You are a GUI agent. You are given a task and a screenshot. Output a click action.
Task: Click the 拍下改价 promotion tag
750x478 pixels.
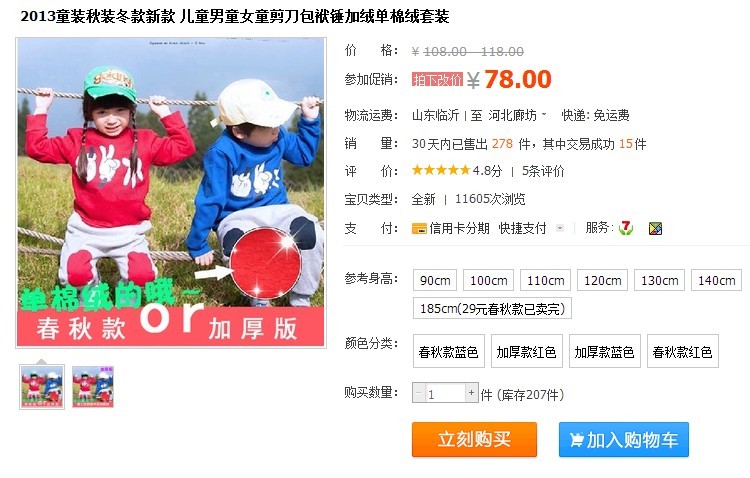click(x=437, y=79)
